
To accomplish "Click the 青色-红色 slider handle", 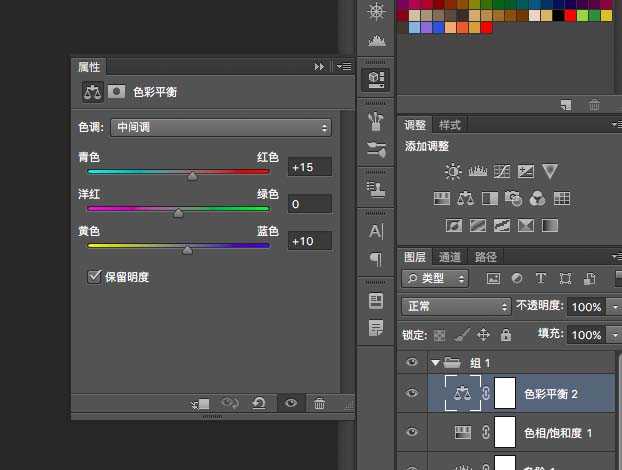I will click(x=192, y=175).
